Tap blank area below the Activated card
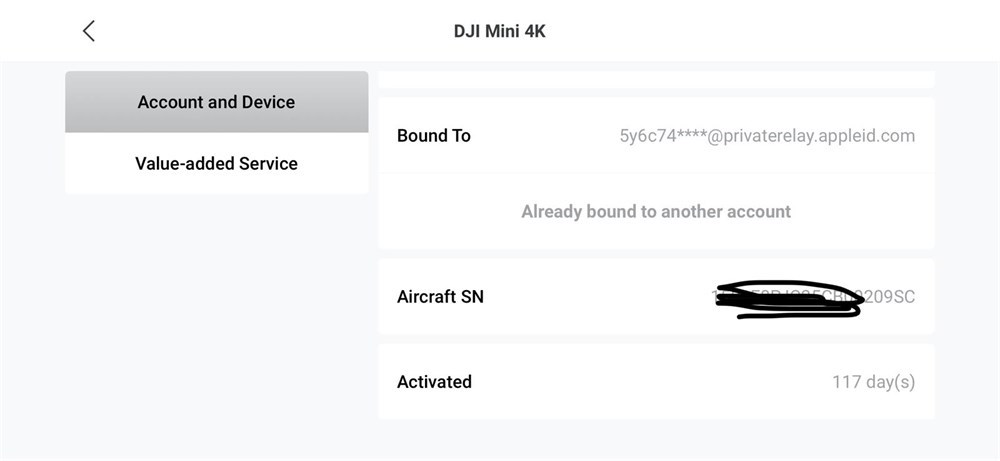Screen dimensions: 1000x461 (x=656, y=440)
